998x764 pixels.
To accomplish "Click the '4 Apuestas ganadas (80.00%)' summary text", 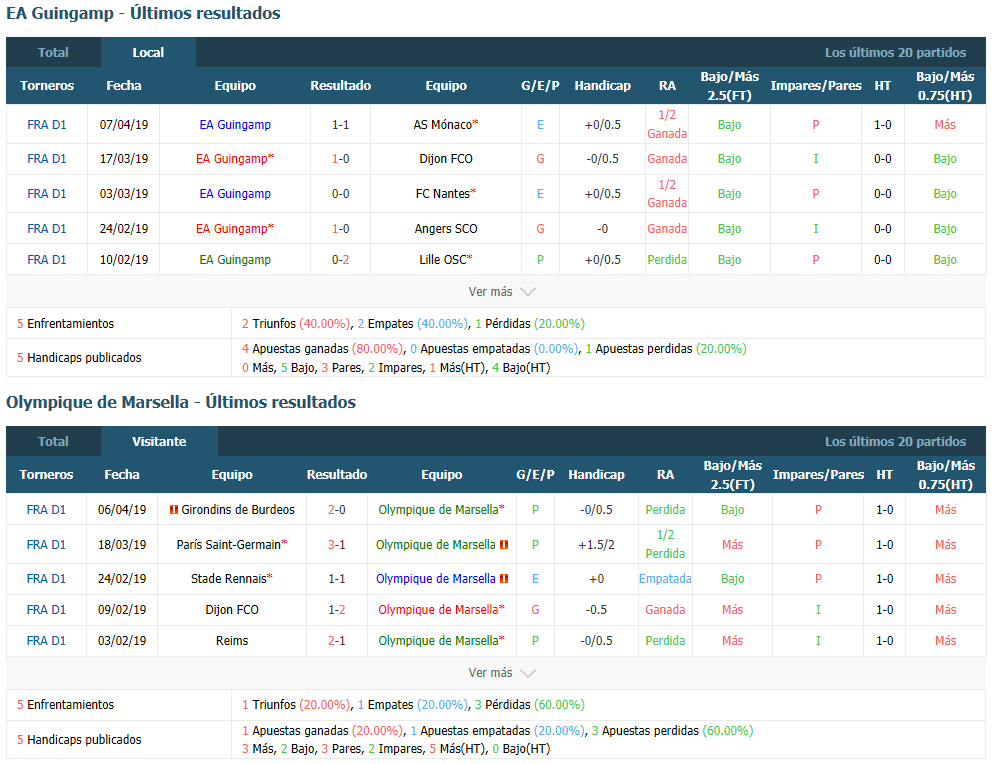I will click(322, 349).
